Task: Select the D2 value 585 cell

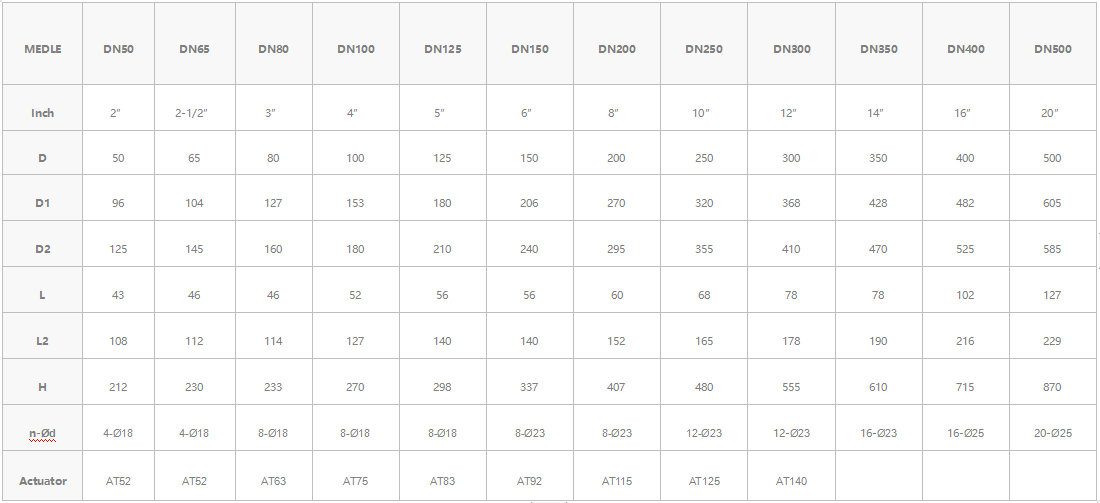Action: coord(1052,249)
